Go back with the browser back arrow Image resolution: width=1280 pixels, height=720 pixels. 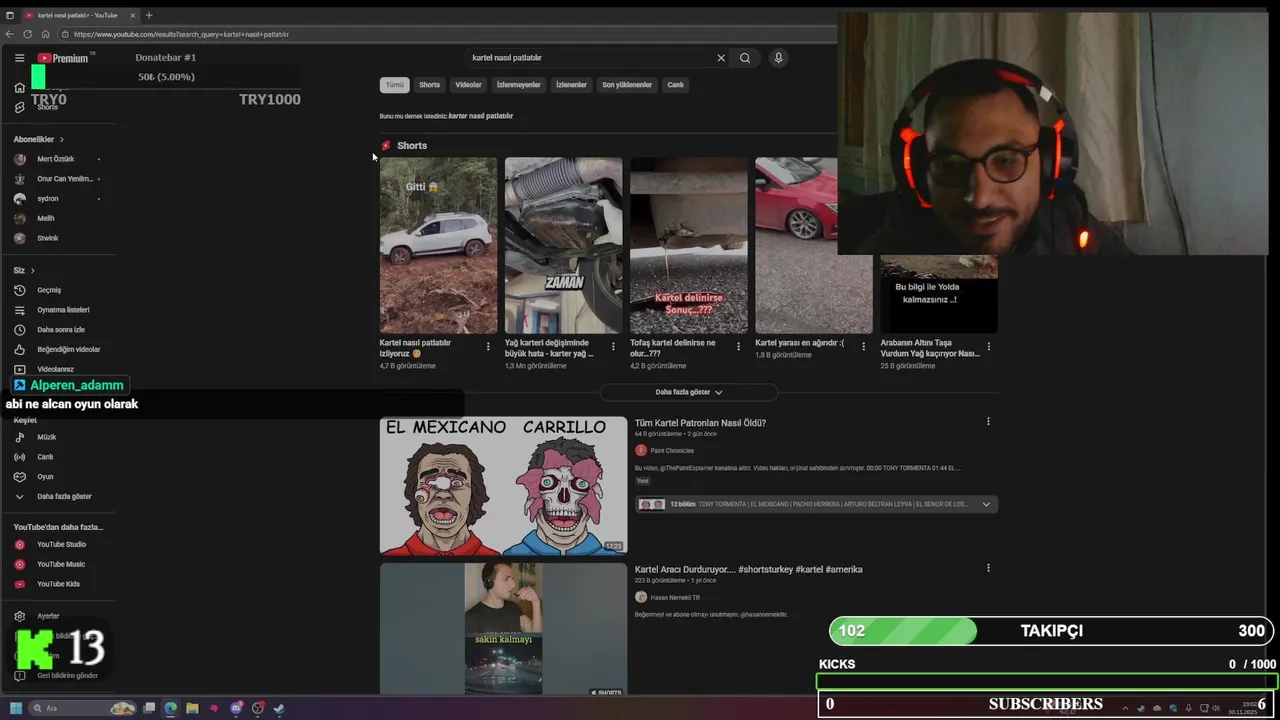tap(11, 34)
